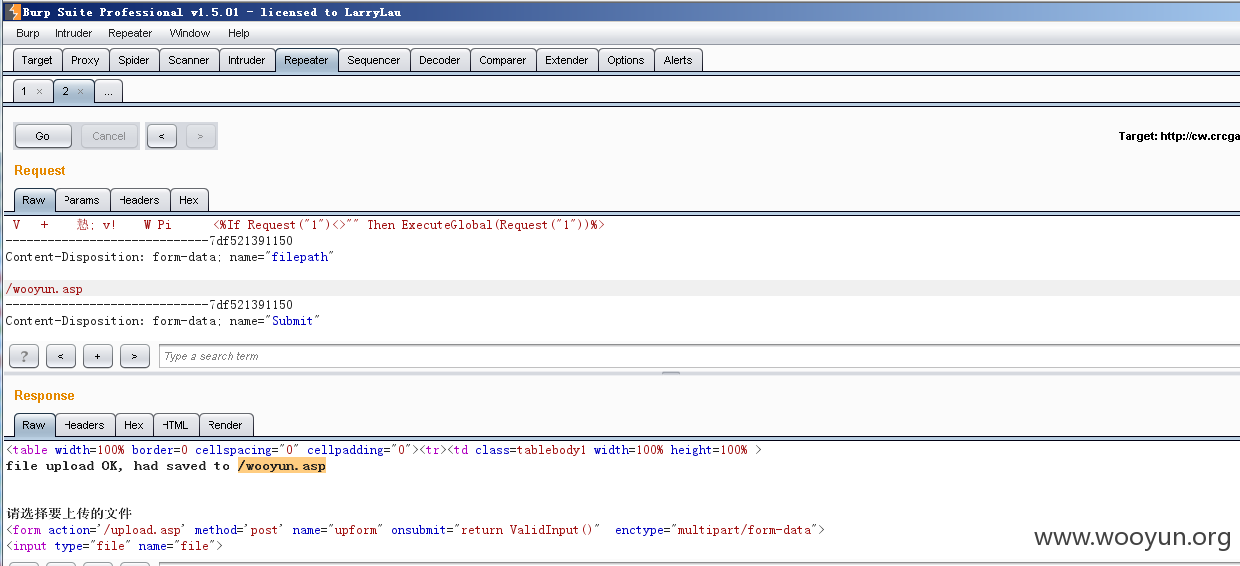1240x566 pixels.
Task: Switch to the Decoder tab
Action: [x=440, y=60]
